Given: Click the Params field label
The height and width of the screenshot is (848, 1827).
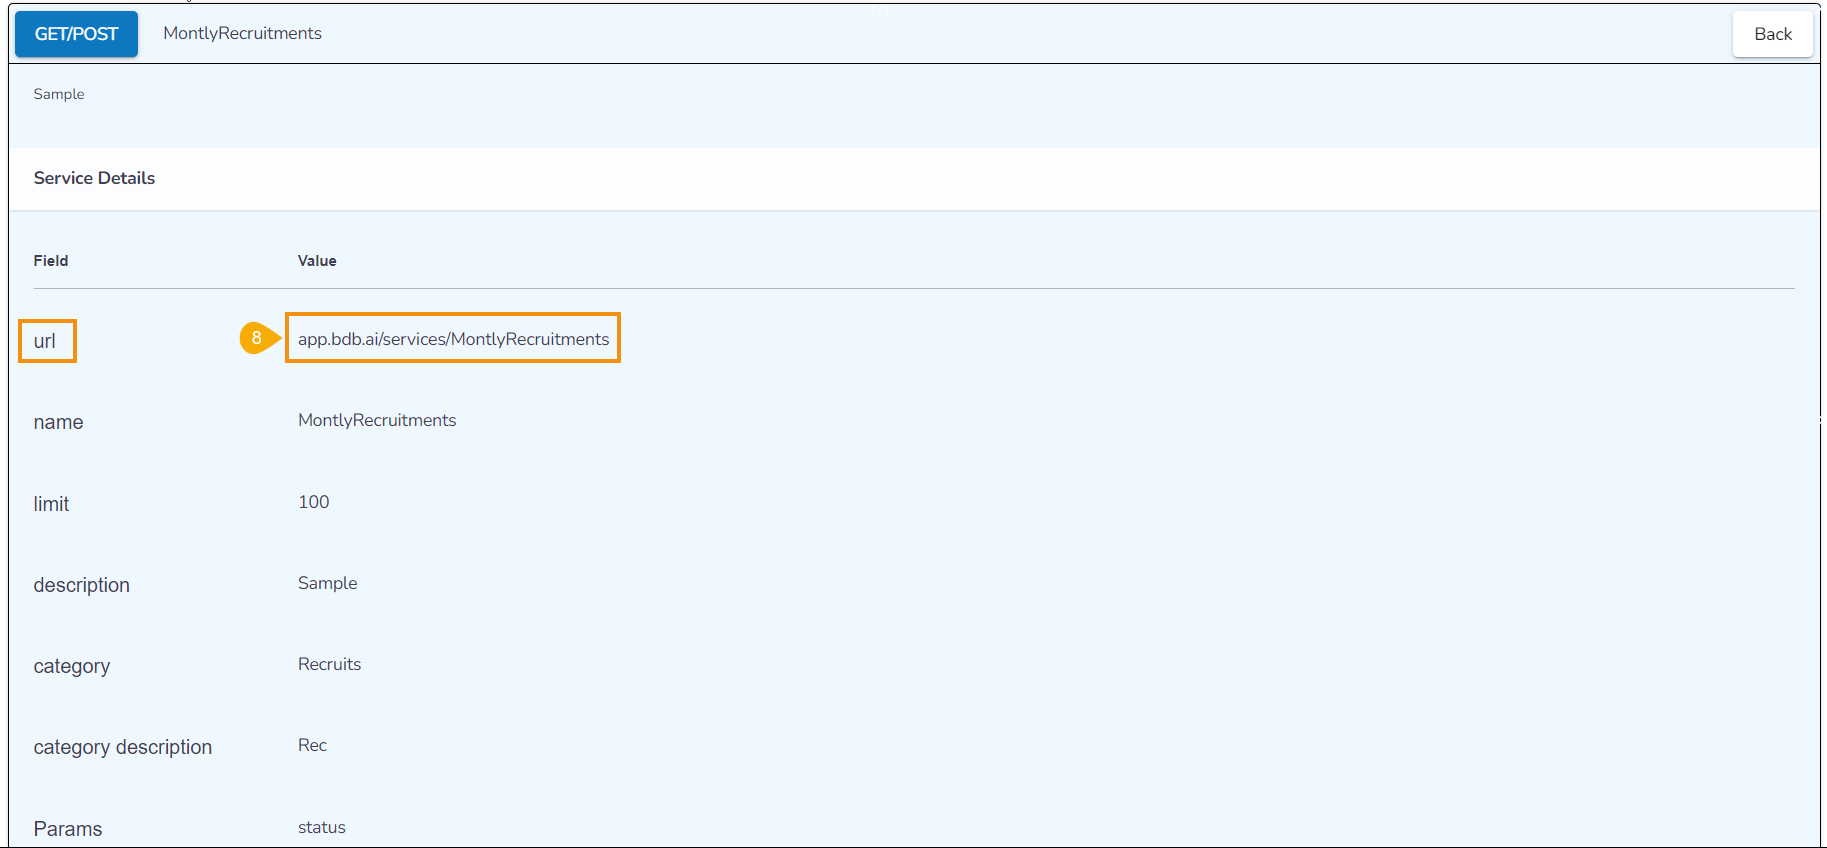Looking at the screenshot, I should point(68,829).
